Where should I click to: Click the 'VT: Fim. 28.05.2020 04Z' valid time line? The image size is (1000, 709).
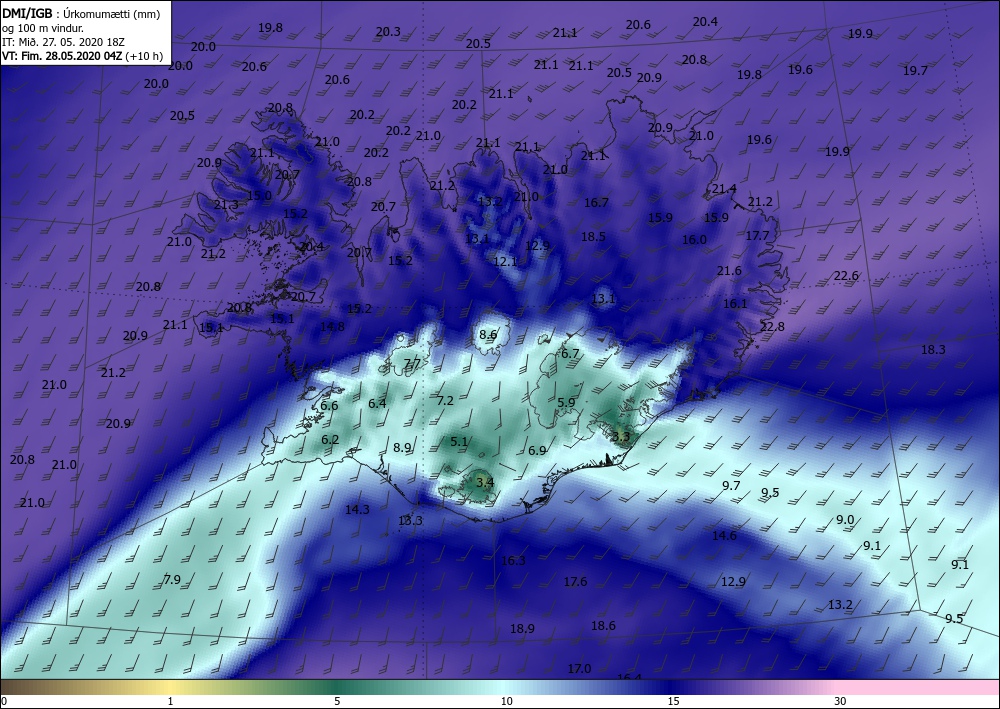[x=62, y=56]
